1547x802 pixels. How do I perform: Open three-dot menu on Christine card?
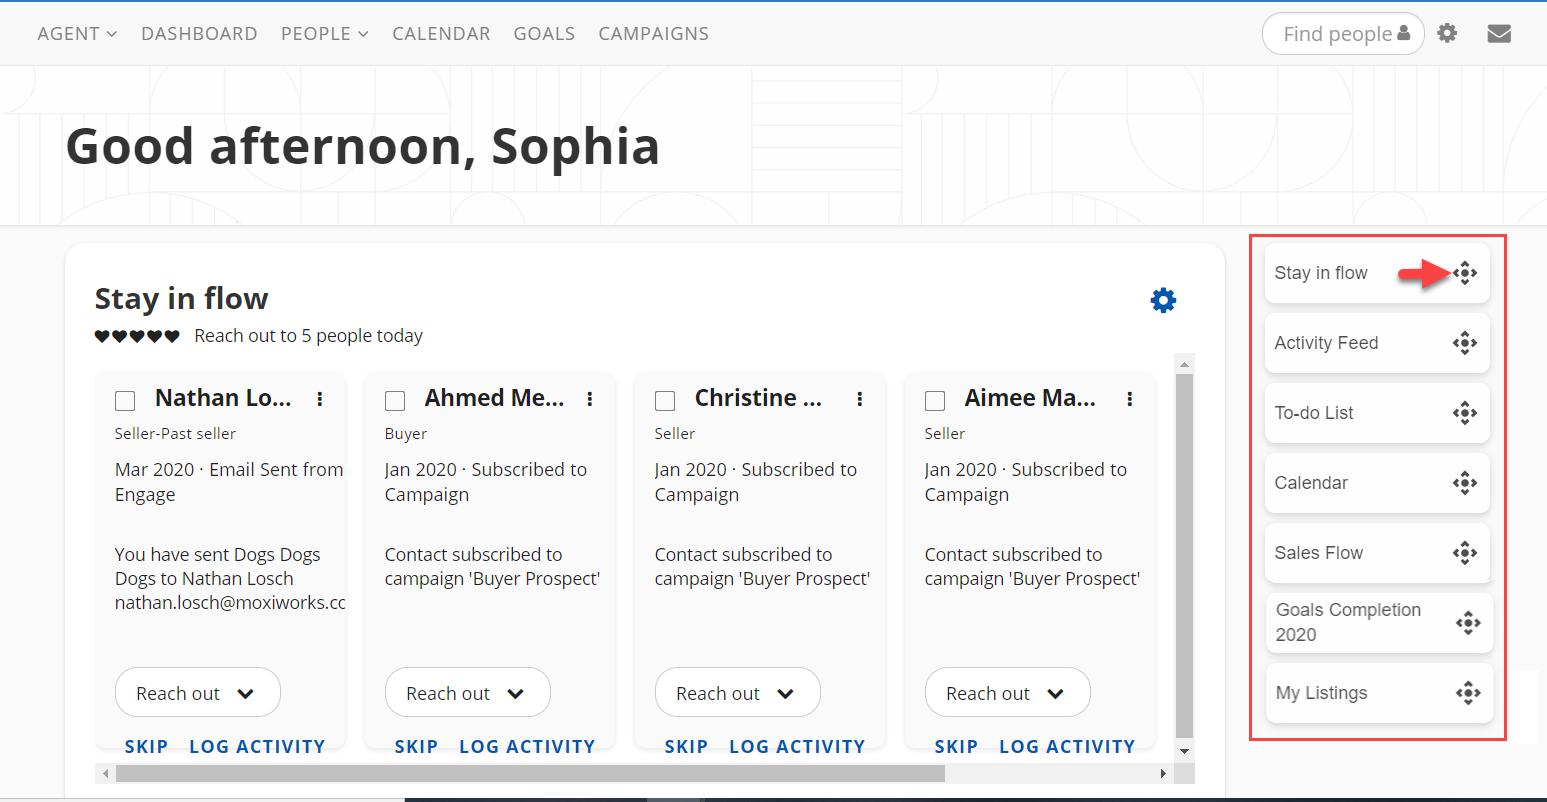click(860, 399)
